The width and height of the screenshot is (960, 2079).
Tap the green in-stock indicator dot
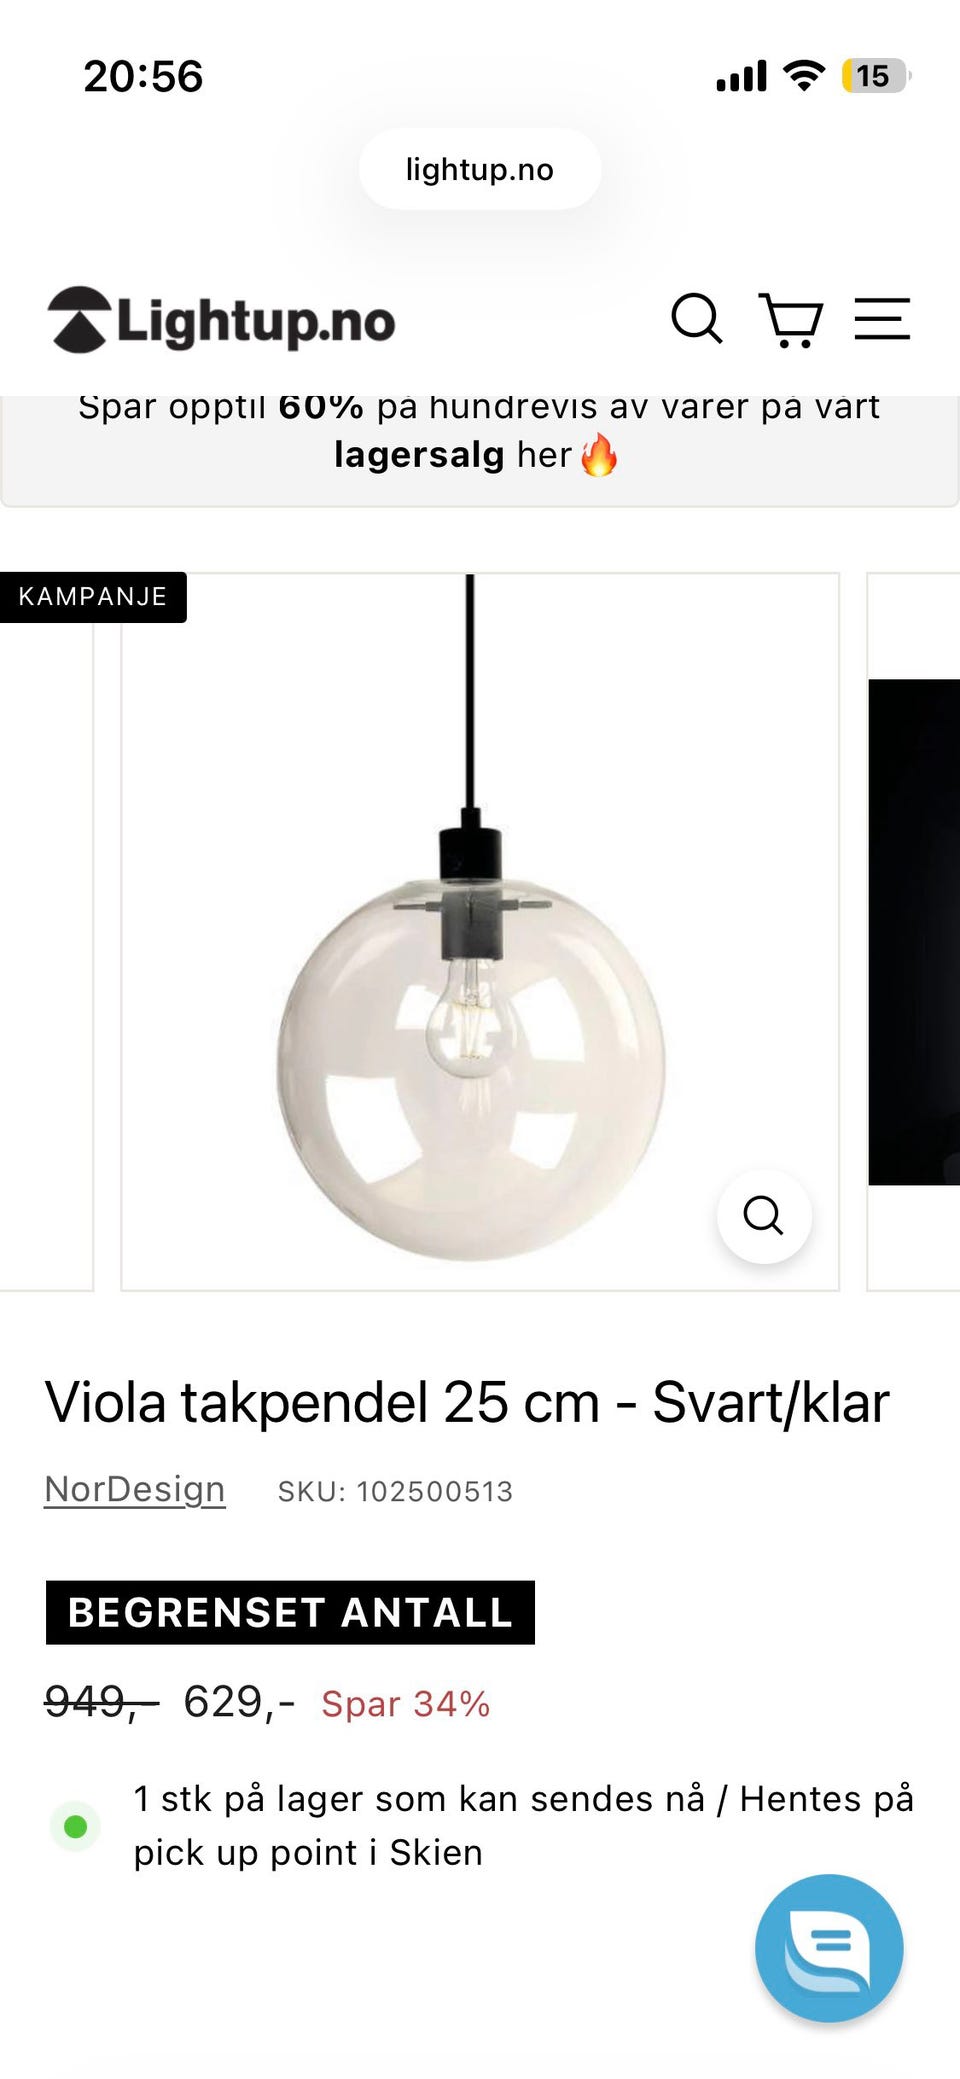coord(75,1826)
